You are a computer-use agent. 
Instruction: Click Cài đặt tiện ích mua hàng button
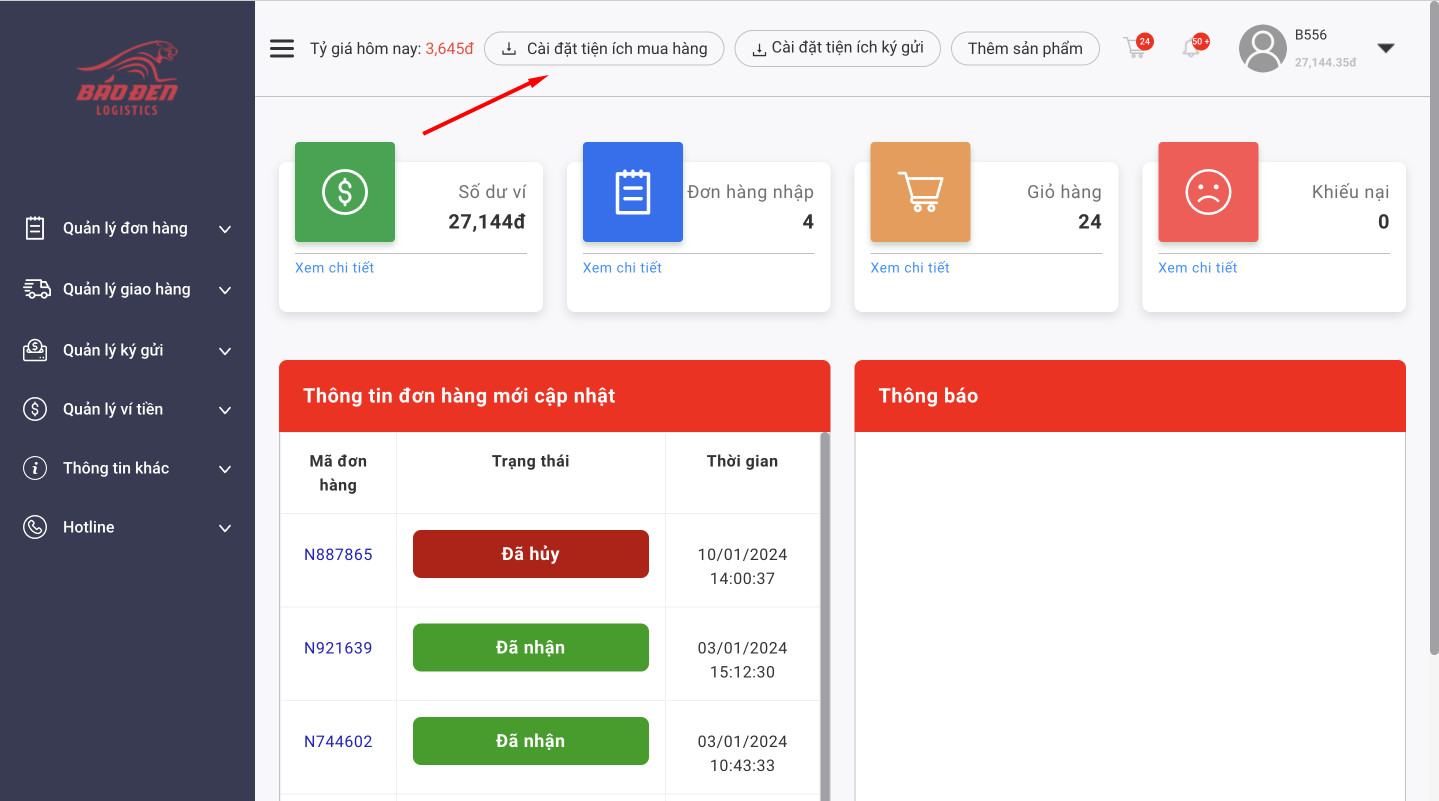pyautogui.click(x=604, y=48)
